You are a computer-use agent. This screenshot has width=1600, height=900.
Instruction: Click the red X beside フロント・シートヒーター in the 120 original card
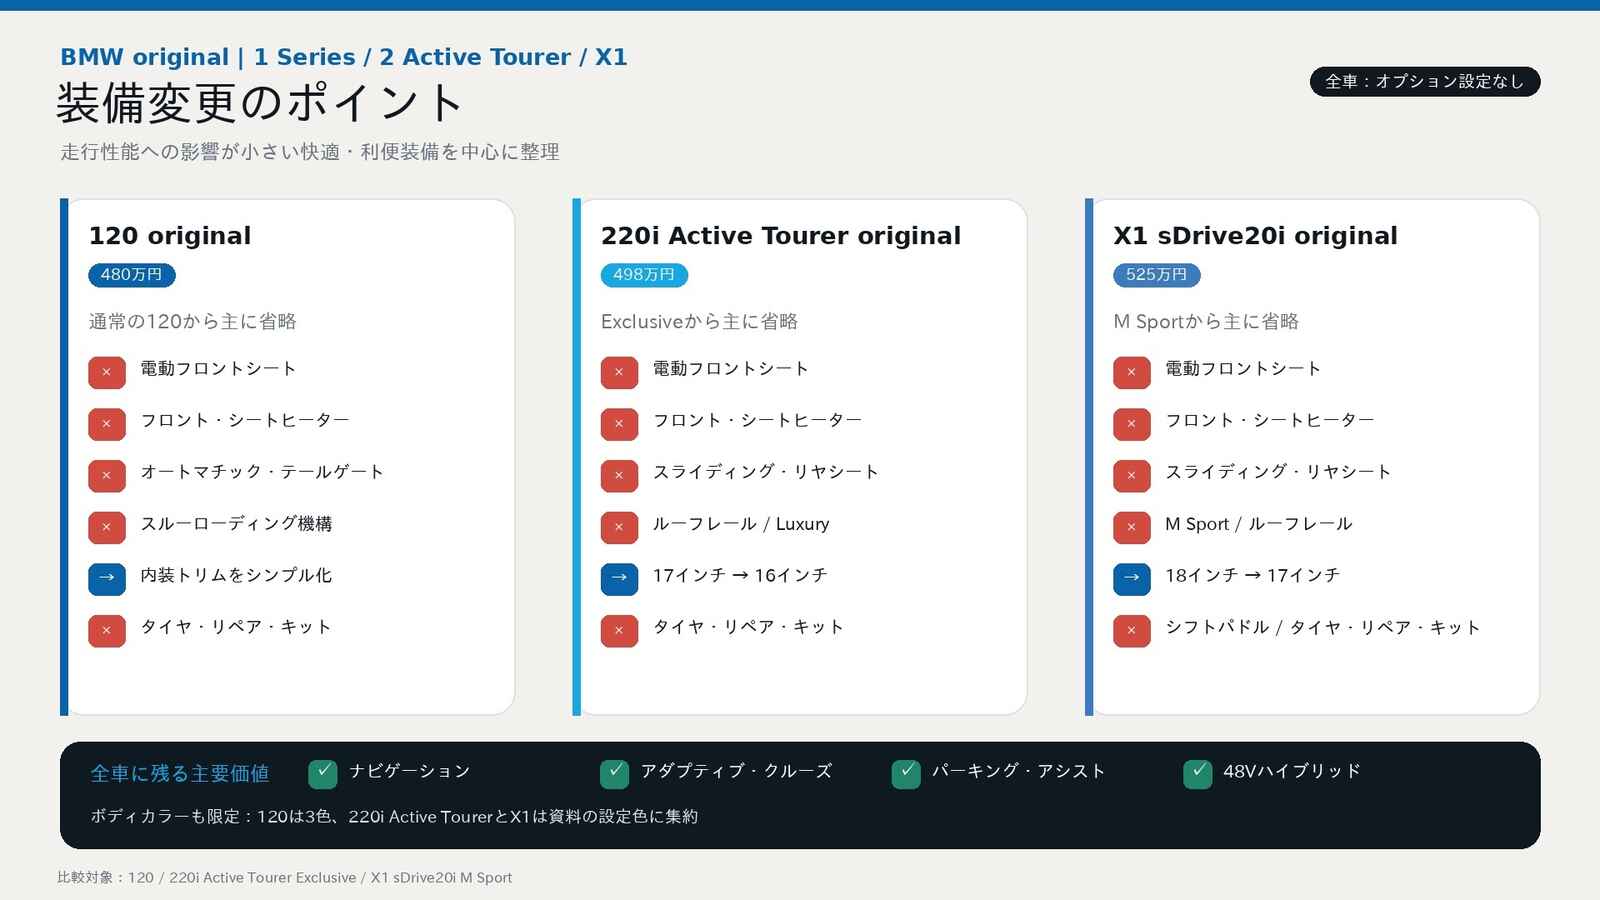[107, 424]
